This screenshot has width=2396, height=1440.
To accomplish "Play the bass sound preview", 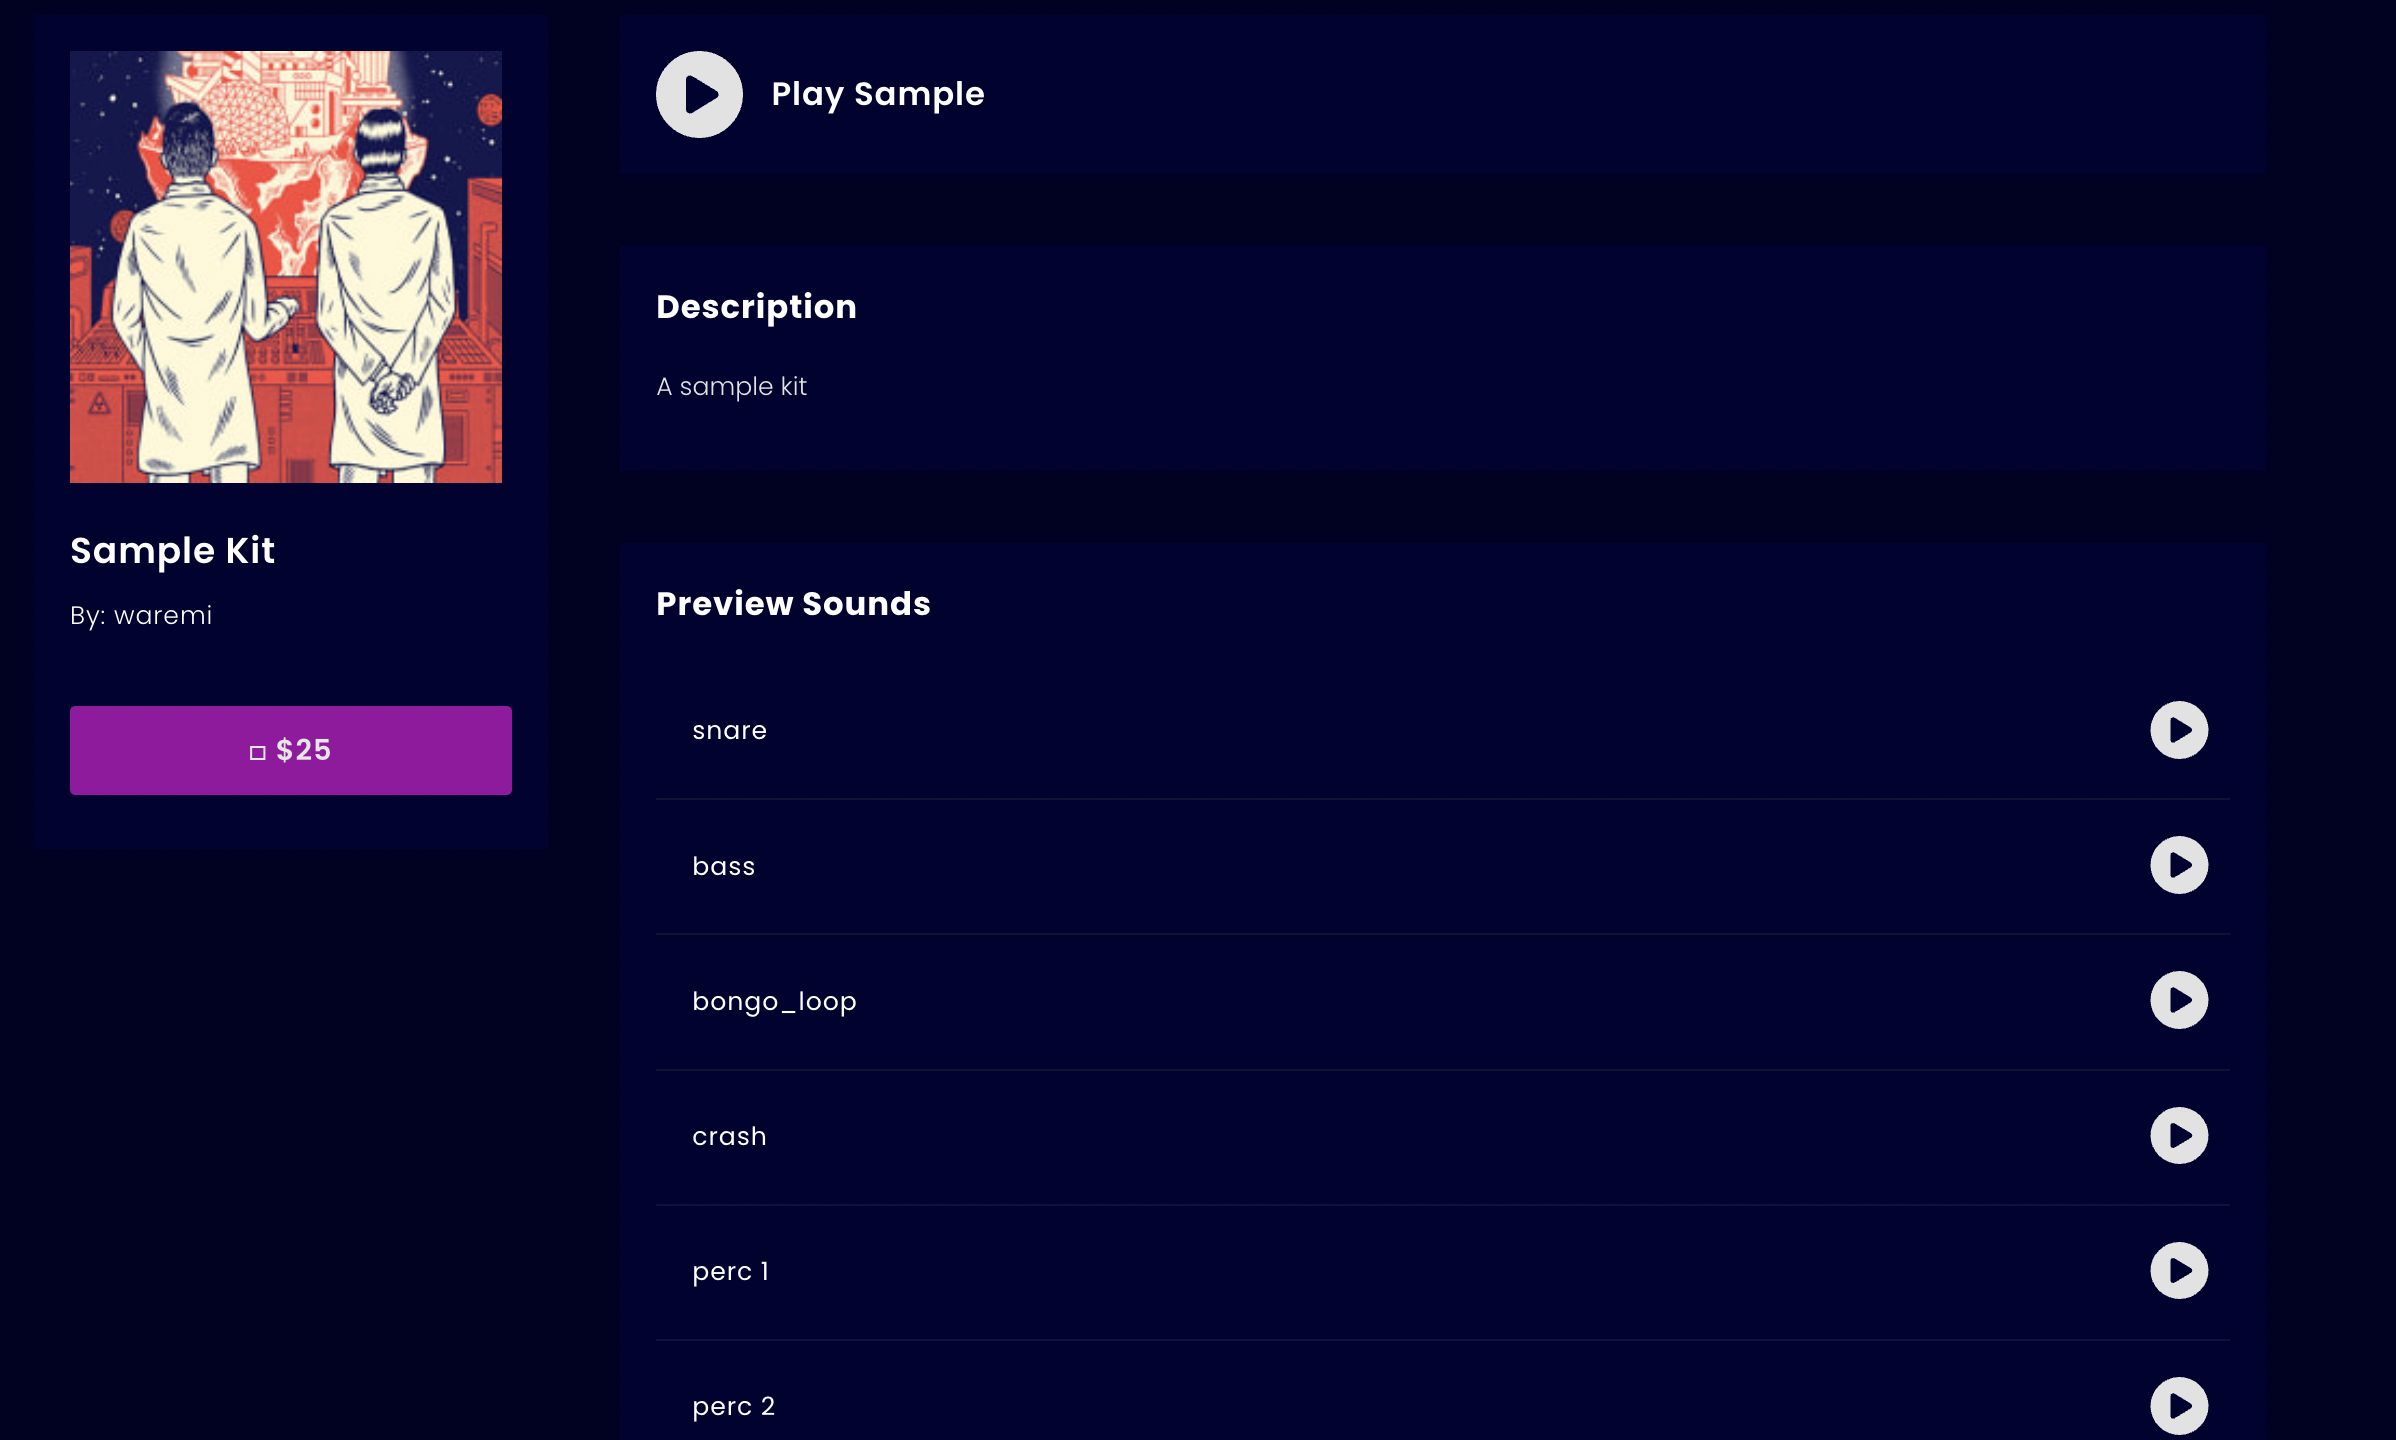I will click(2179, 865).
